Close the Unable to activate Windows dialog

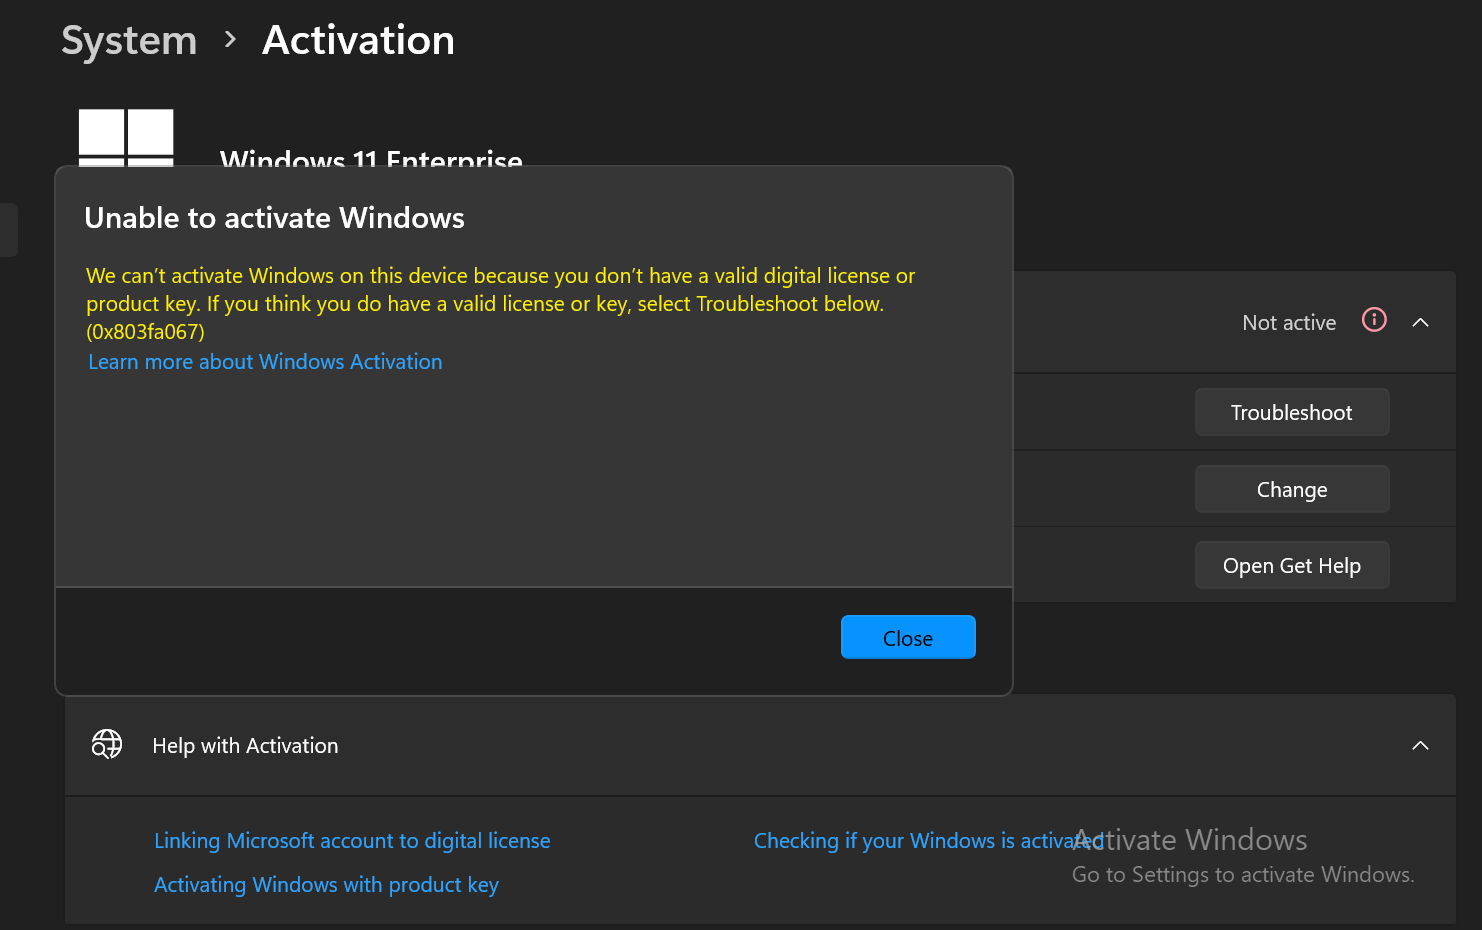(x=908, y=637)
